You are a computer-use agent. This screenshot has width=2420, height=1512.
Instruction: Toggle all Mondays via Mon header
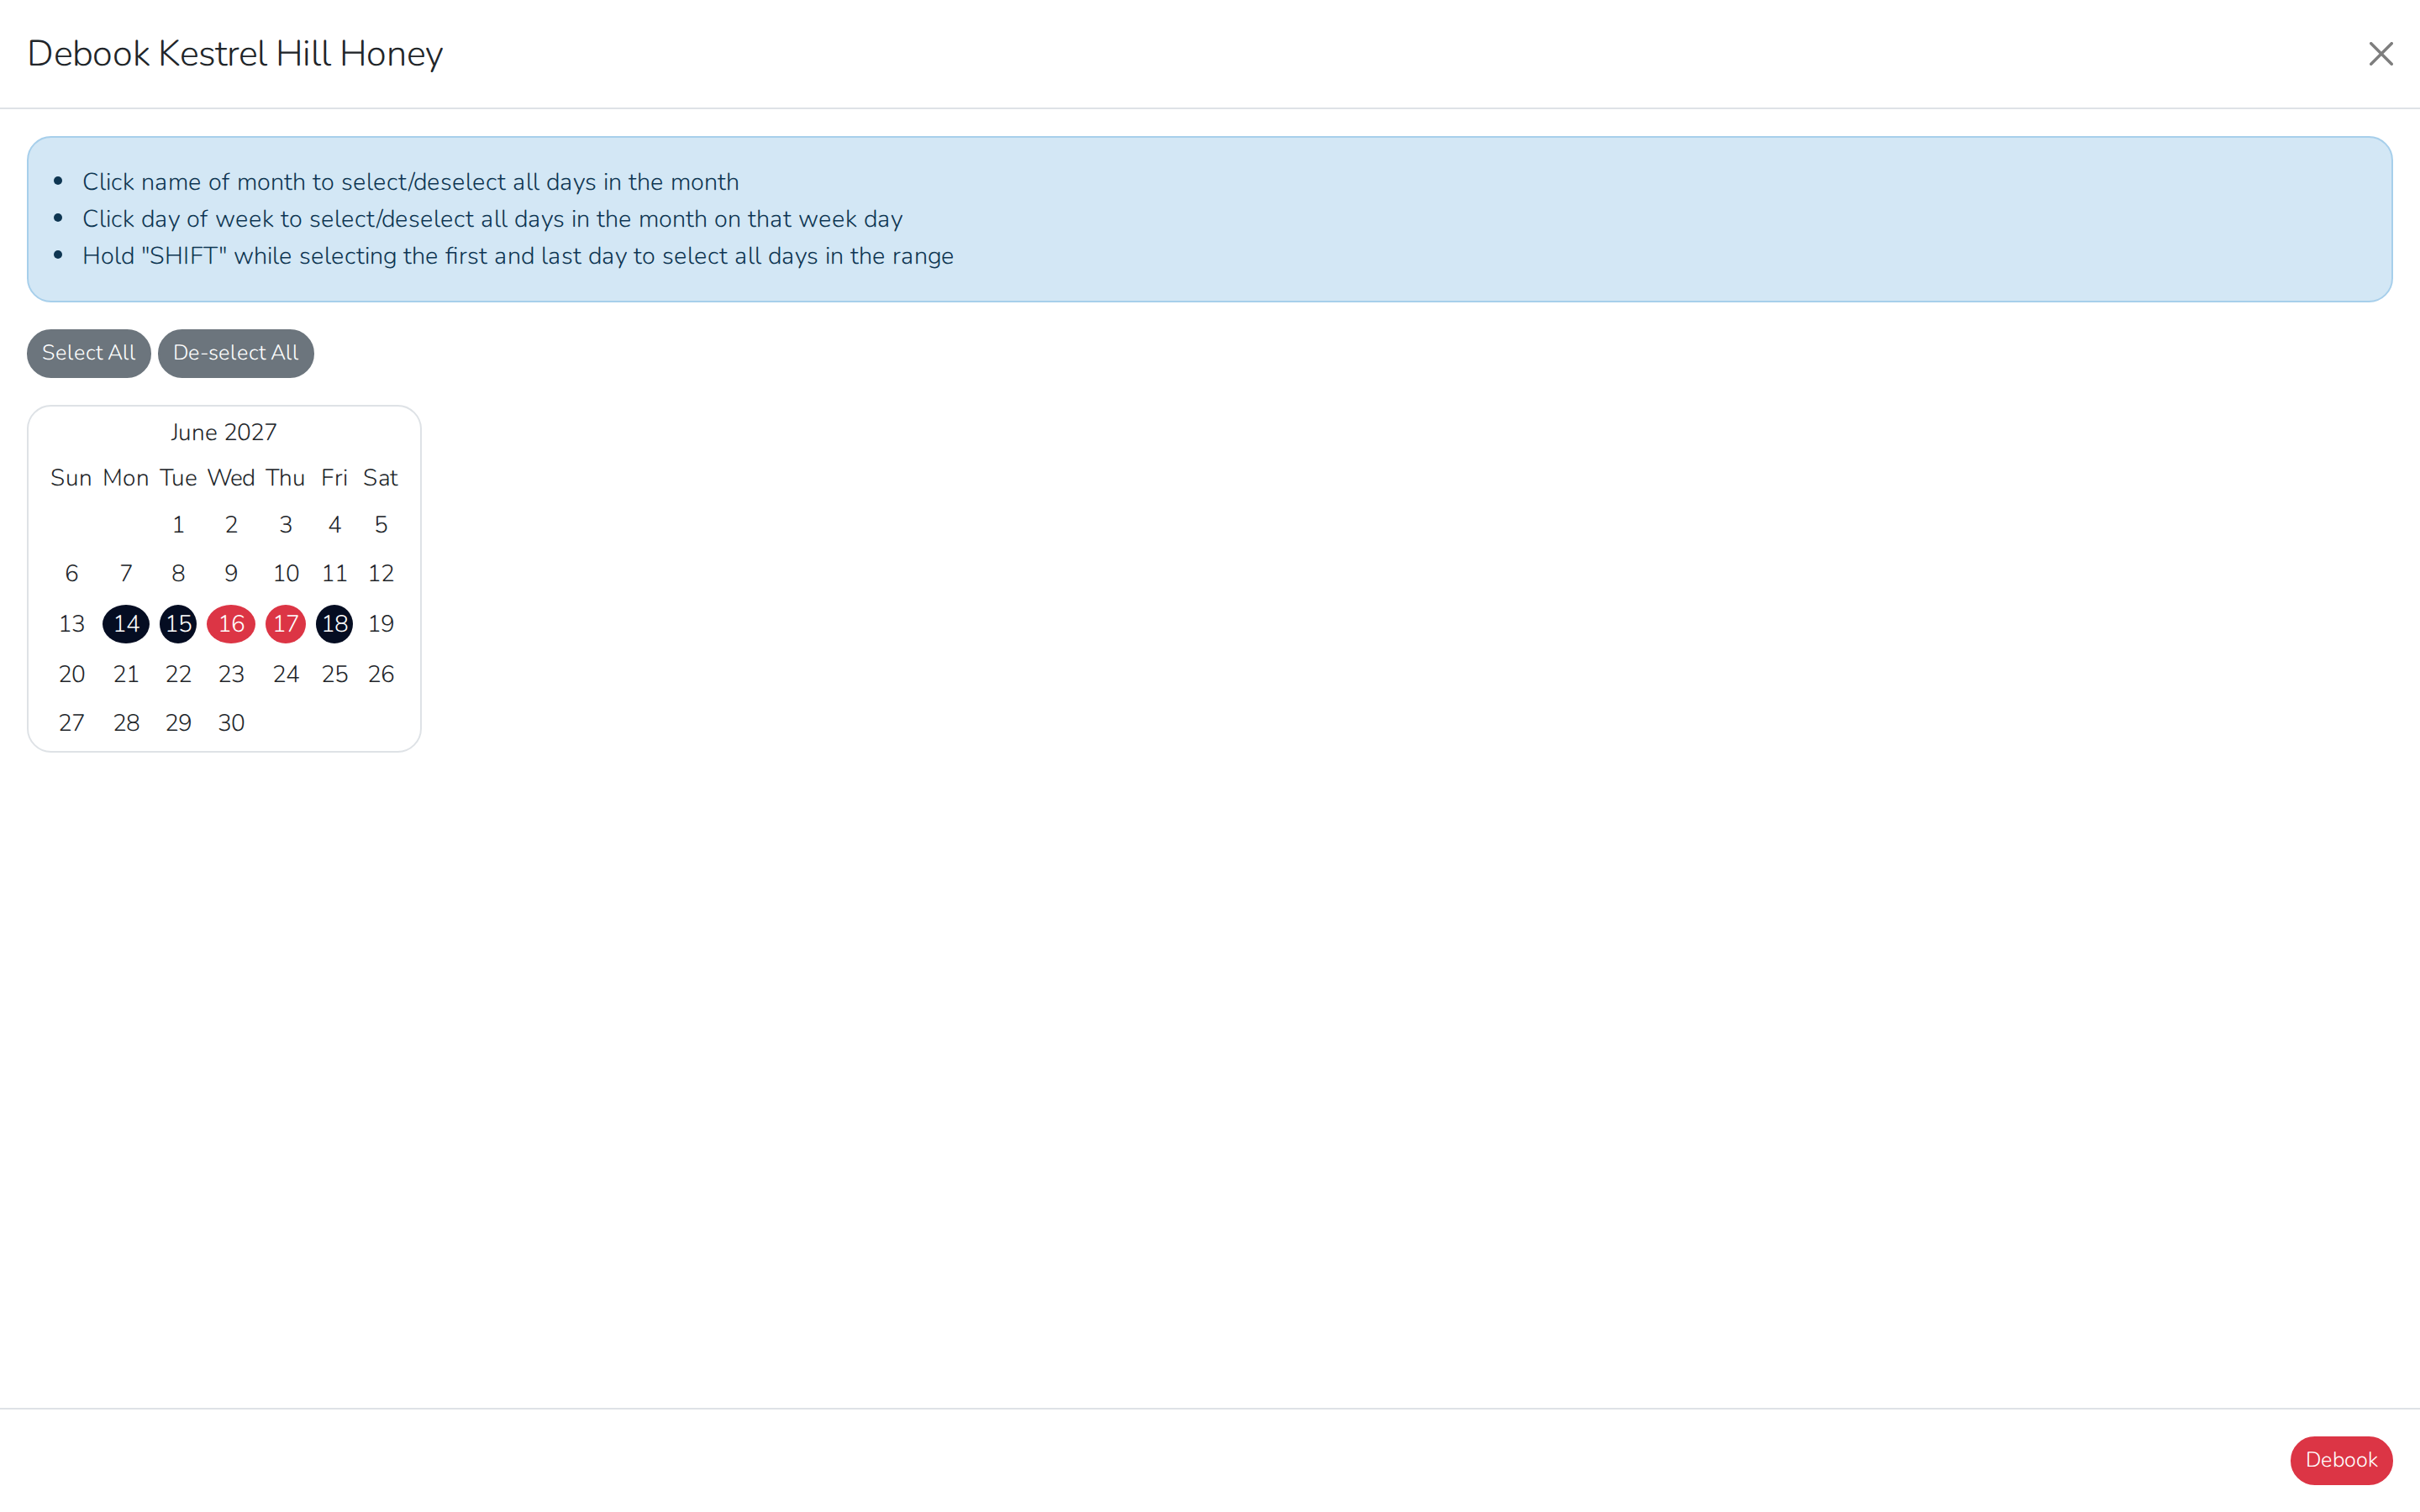[126, 478]
